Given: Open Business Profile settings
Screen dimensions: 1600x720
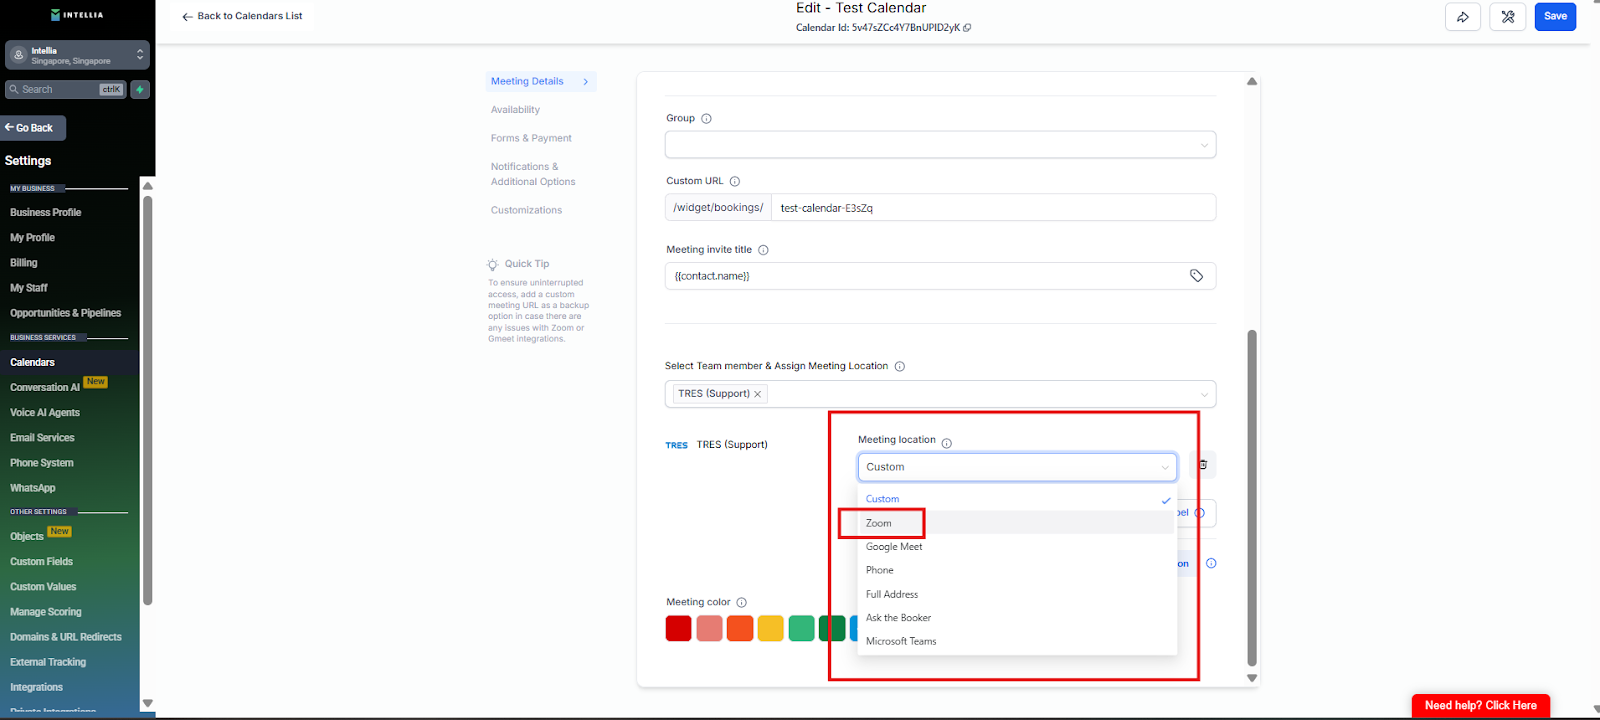Looking at the screenshot, I should [x=46, y=212].
